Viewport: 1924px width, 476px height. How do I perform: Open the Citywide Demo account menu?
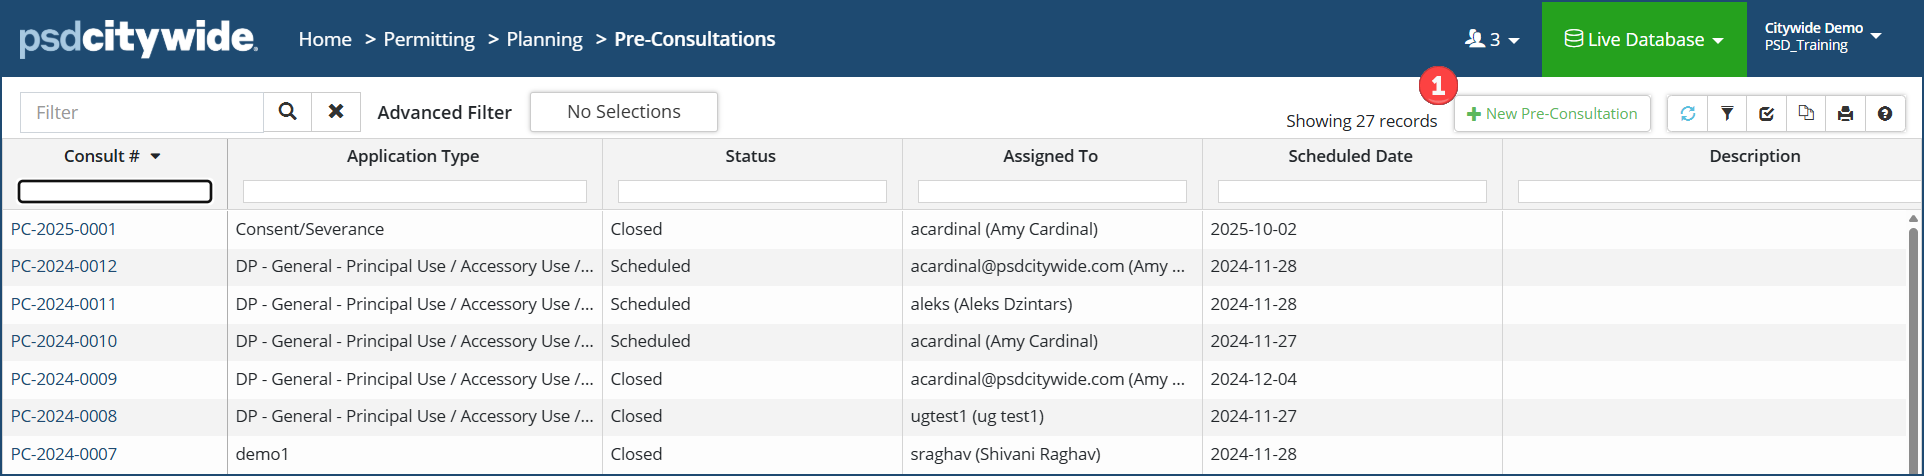tap(1822, 37)
